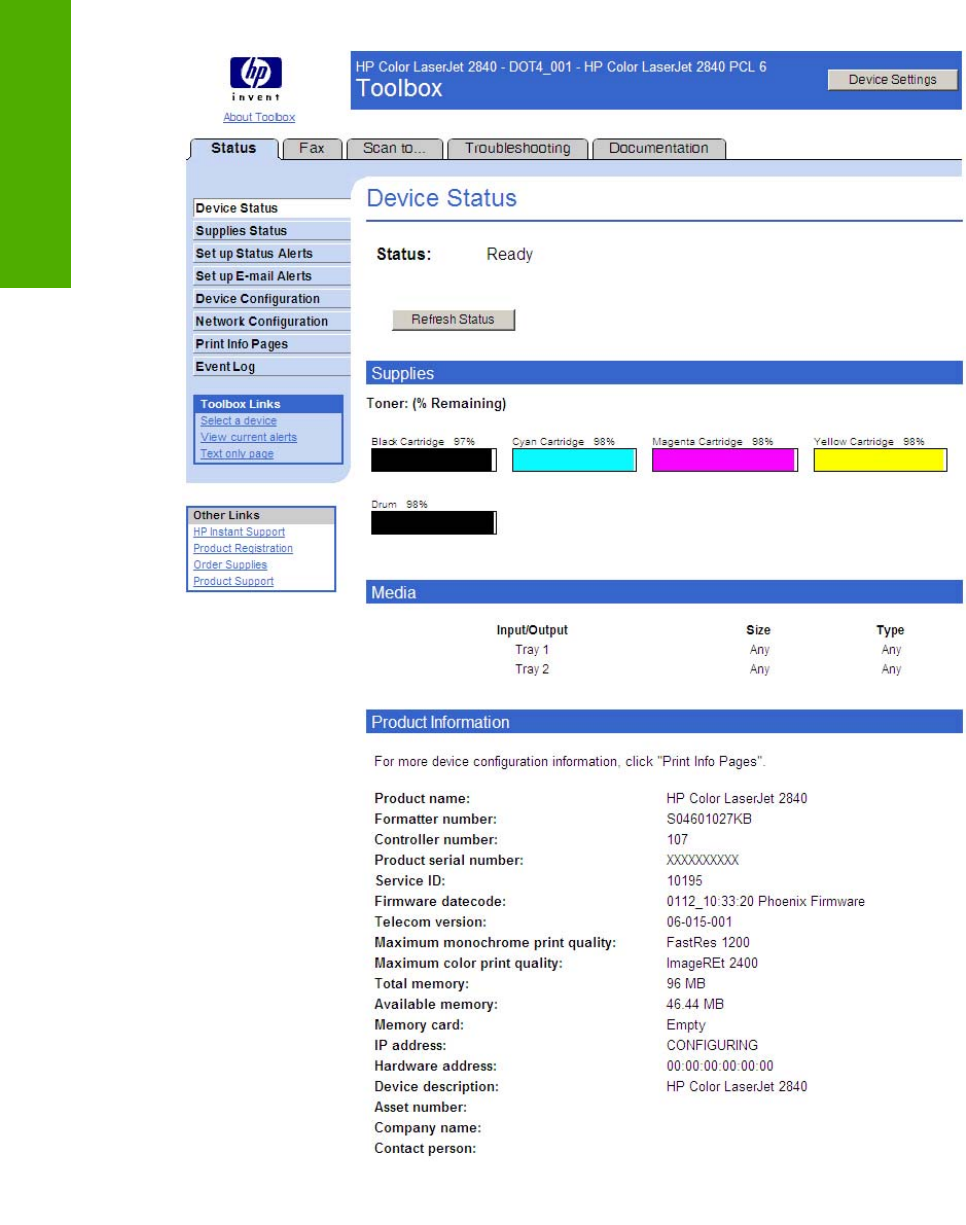The width and height of the screenshot is (966, 1225).
Task: Open the Event Log page
Action: click(x=271, y=367)
